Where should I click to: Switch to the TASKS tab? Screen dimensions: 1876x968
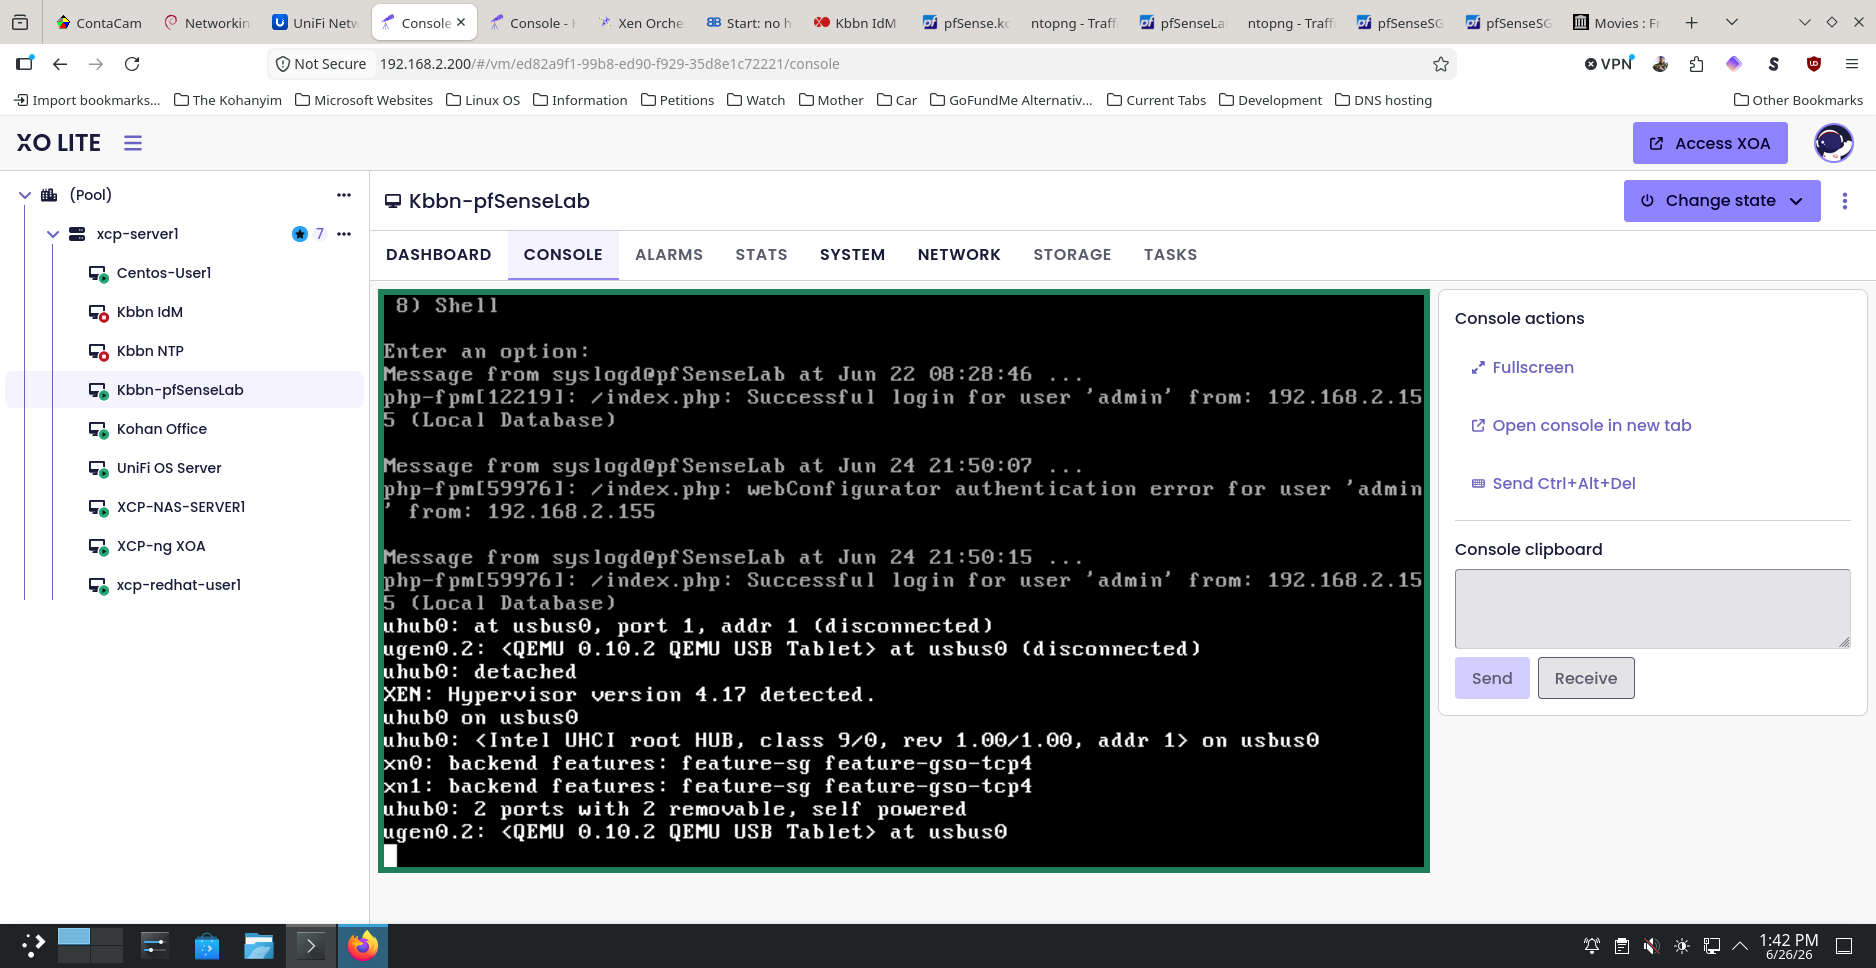(1170, 255)
